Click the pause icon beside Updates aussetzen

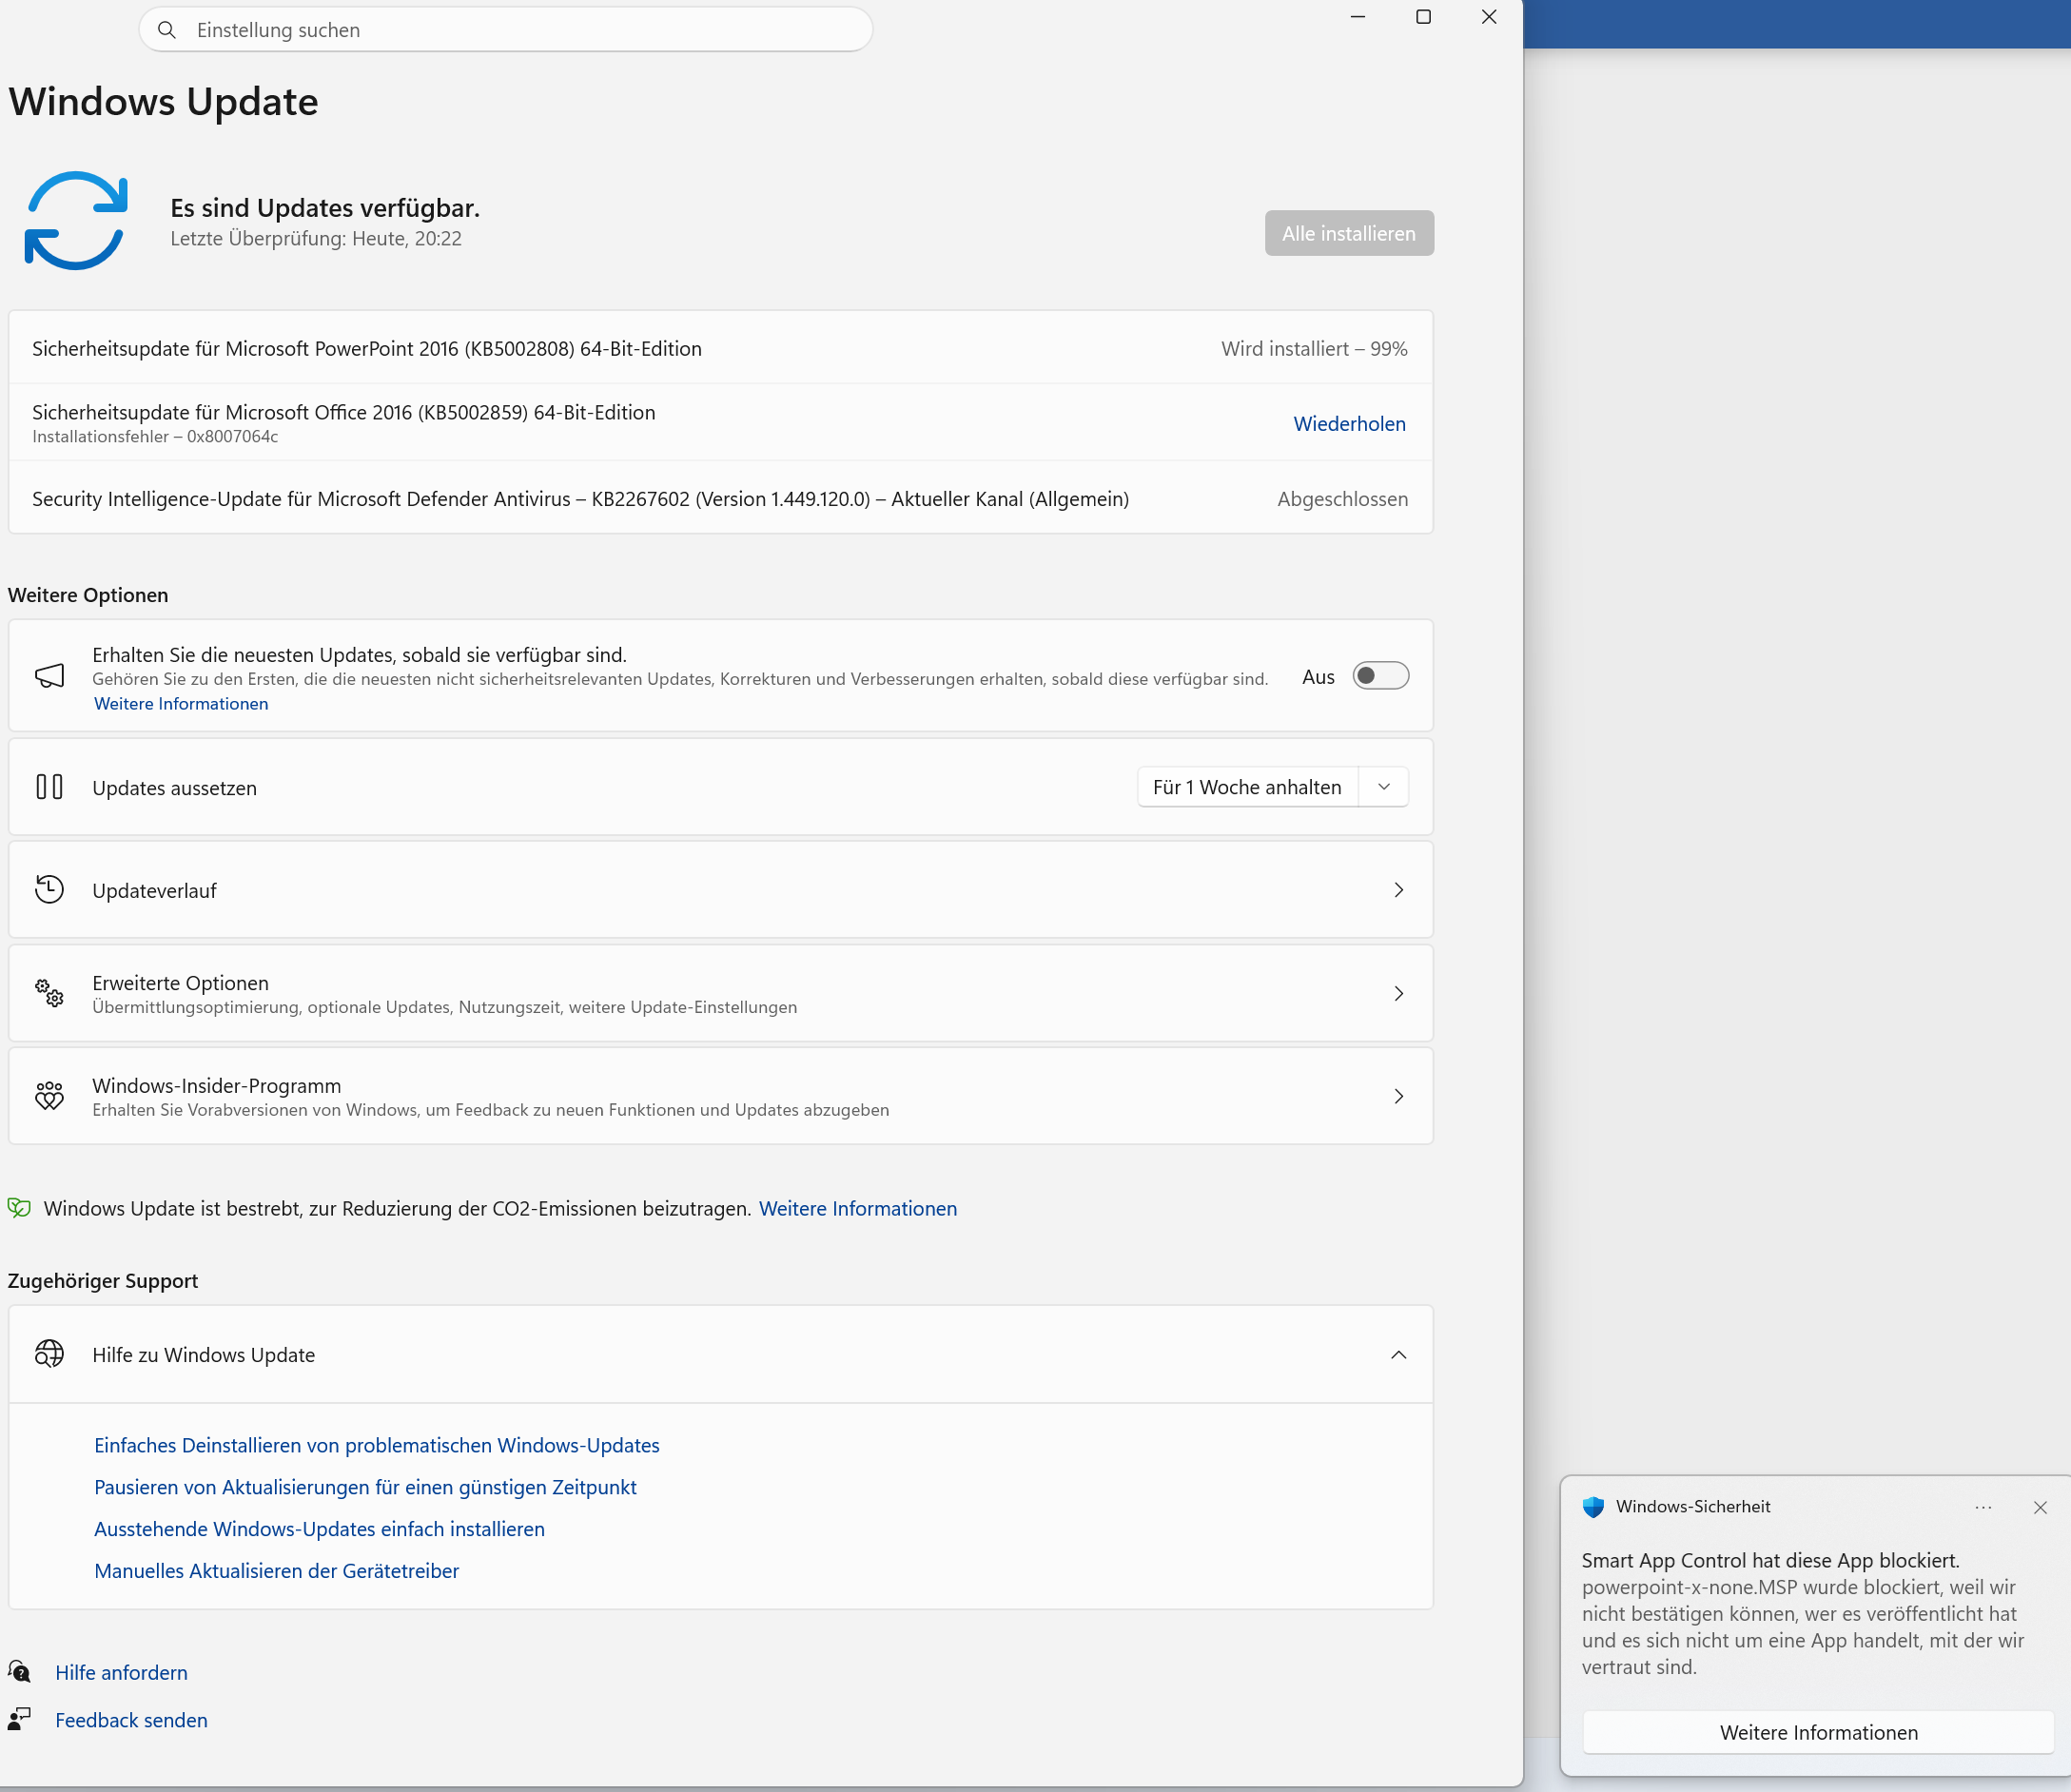click(x=49, y=787)
